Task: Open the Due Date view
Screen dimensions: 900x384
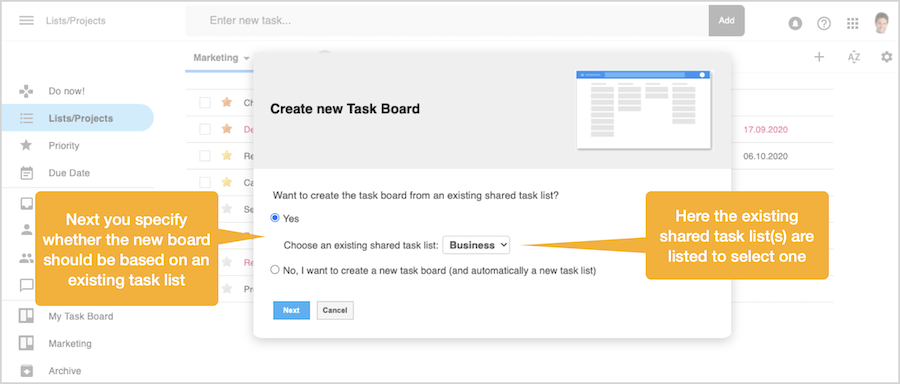Action: pos(69,173)
